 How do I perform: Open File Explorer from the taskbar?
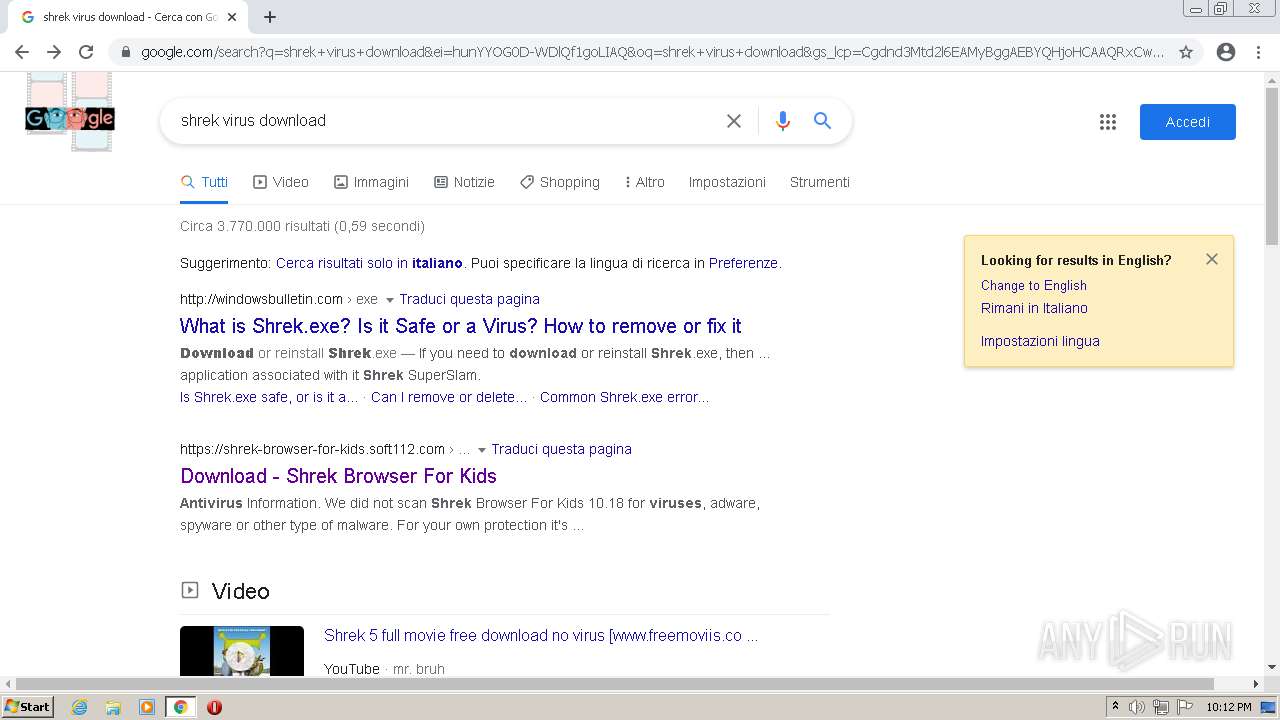(x=113, y=707)
